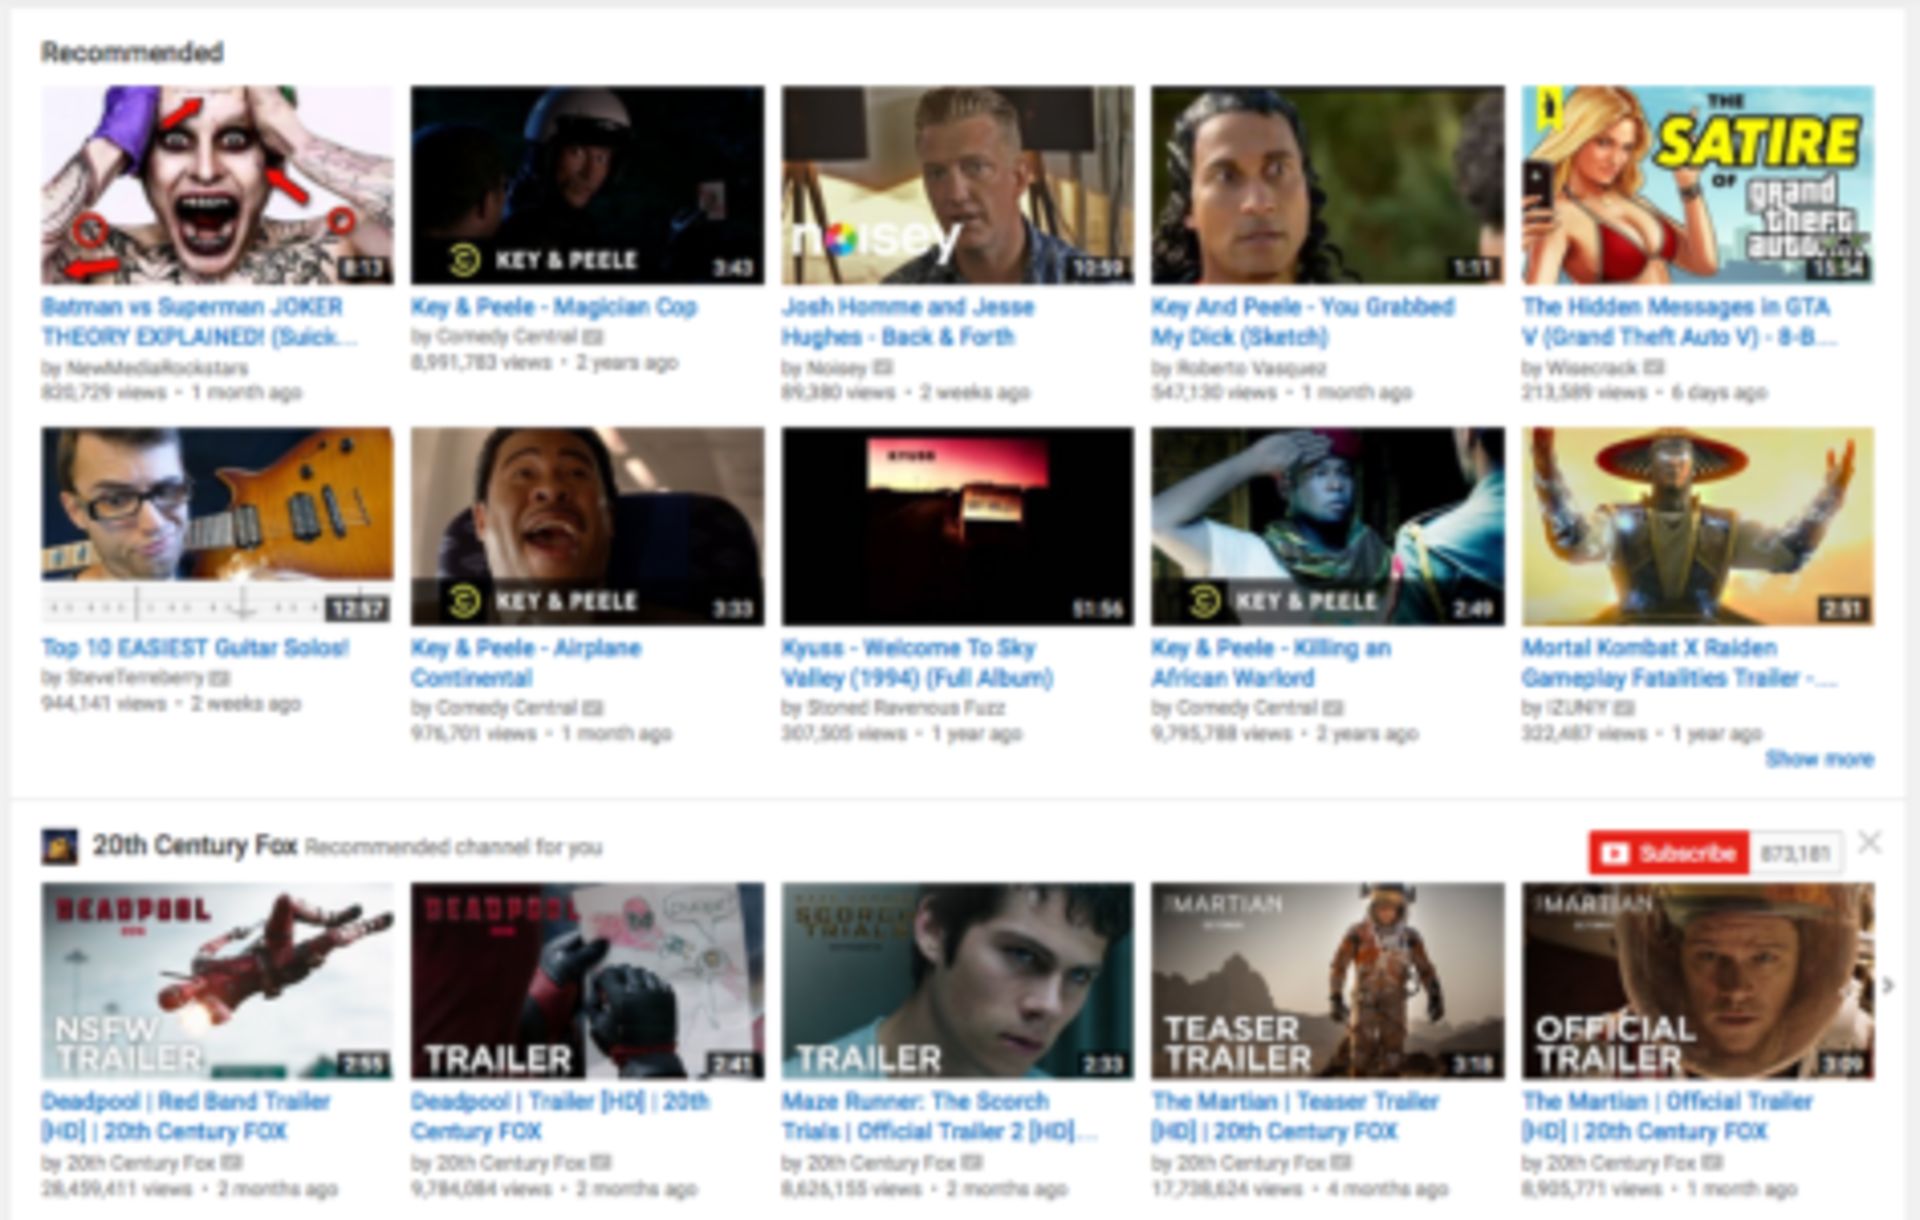View the subscriber count next to Subscribe

1793,854
